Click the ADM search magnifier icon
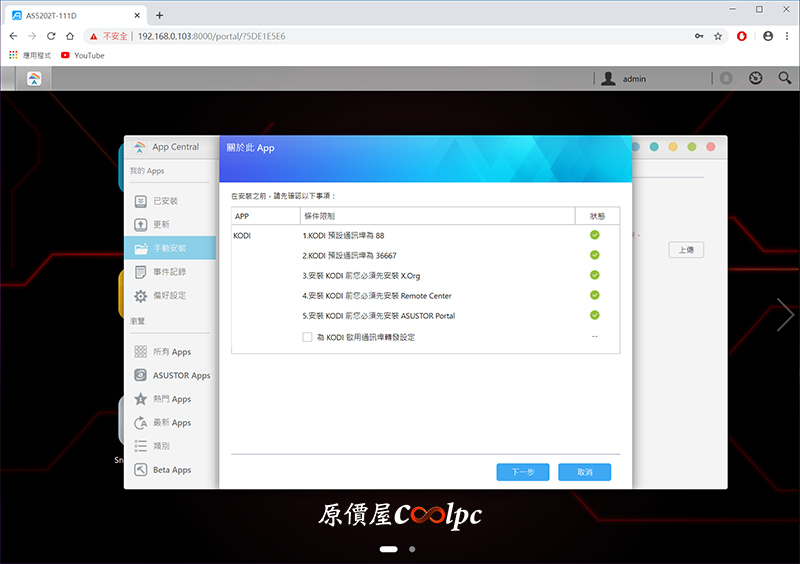Image resolution: width=800 pixels, height=564 pixels. click(785, 78)
